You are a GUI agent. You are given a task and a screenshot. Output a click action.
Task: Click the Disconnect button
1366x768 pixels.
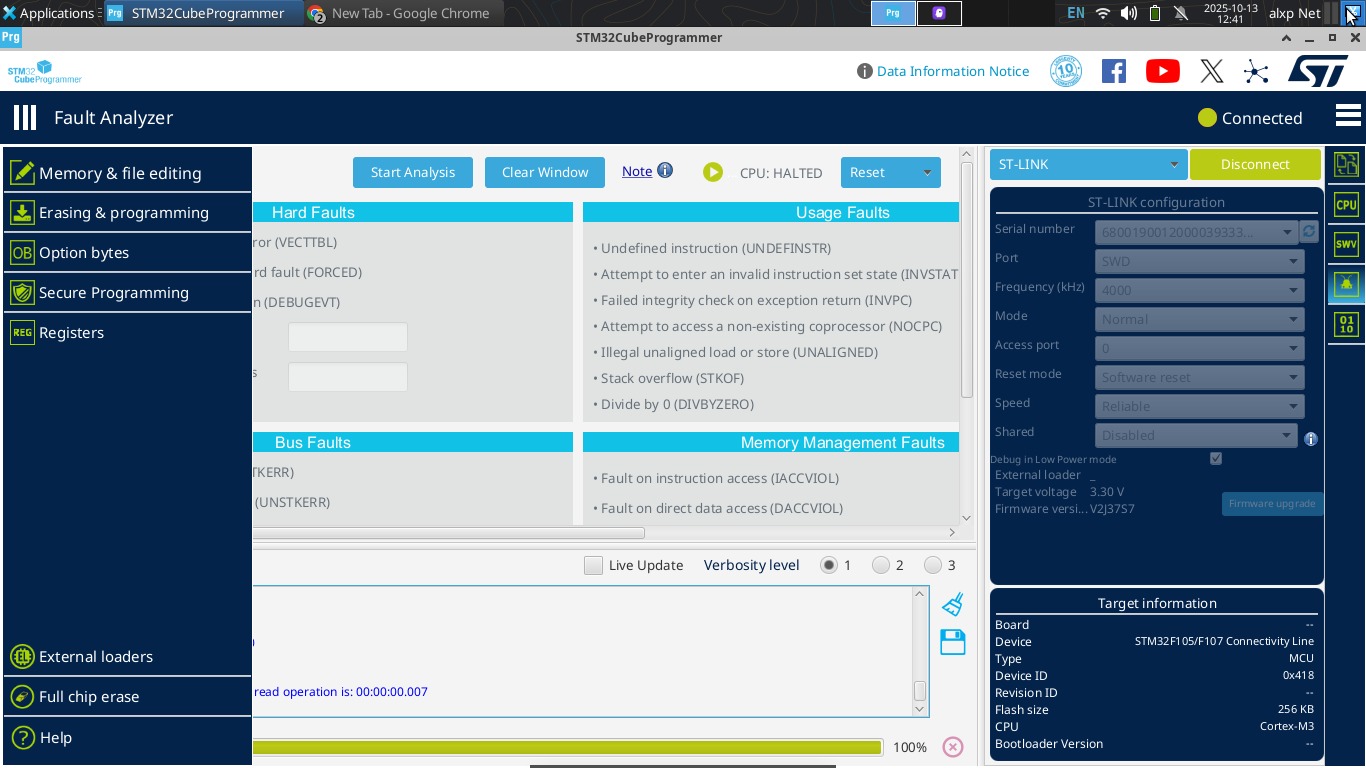(x=1255, y=164)
